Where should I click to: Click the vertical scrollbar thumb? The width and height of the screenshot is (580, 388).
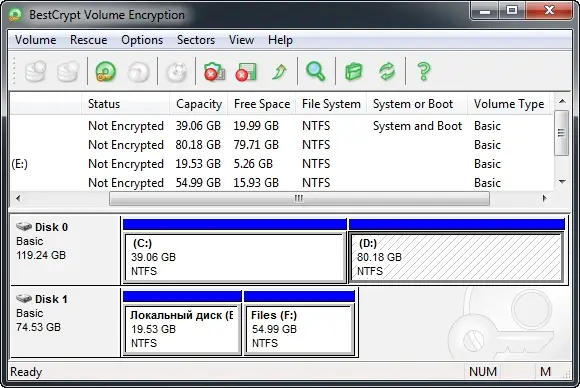[x=562, y=132]
